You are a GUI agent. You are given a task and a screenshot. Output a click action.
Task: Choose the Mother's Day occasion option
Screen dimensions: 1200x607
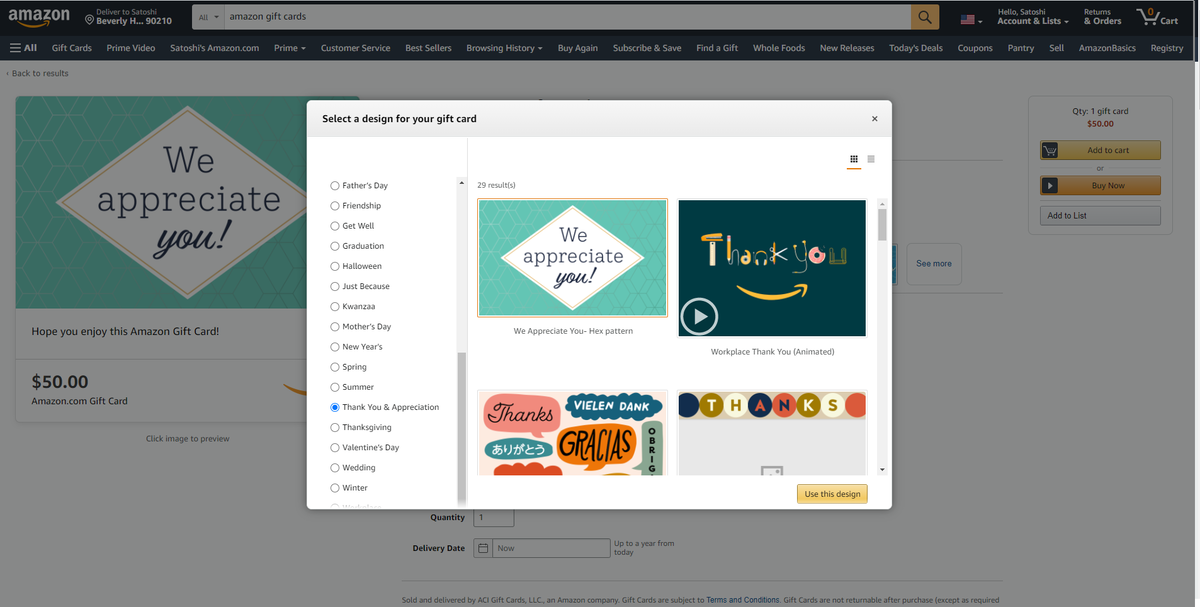click(x=335, y=327)
